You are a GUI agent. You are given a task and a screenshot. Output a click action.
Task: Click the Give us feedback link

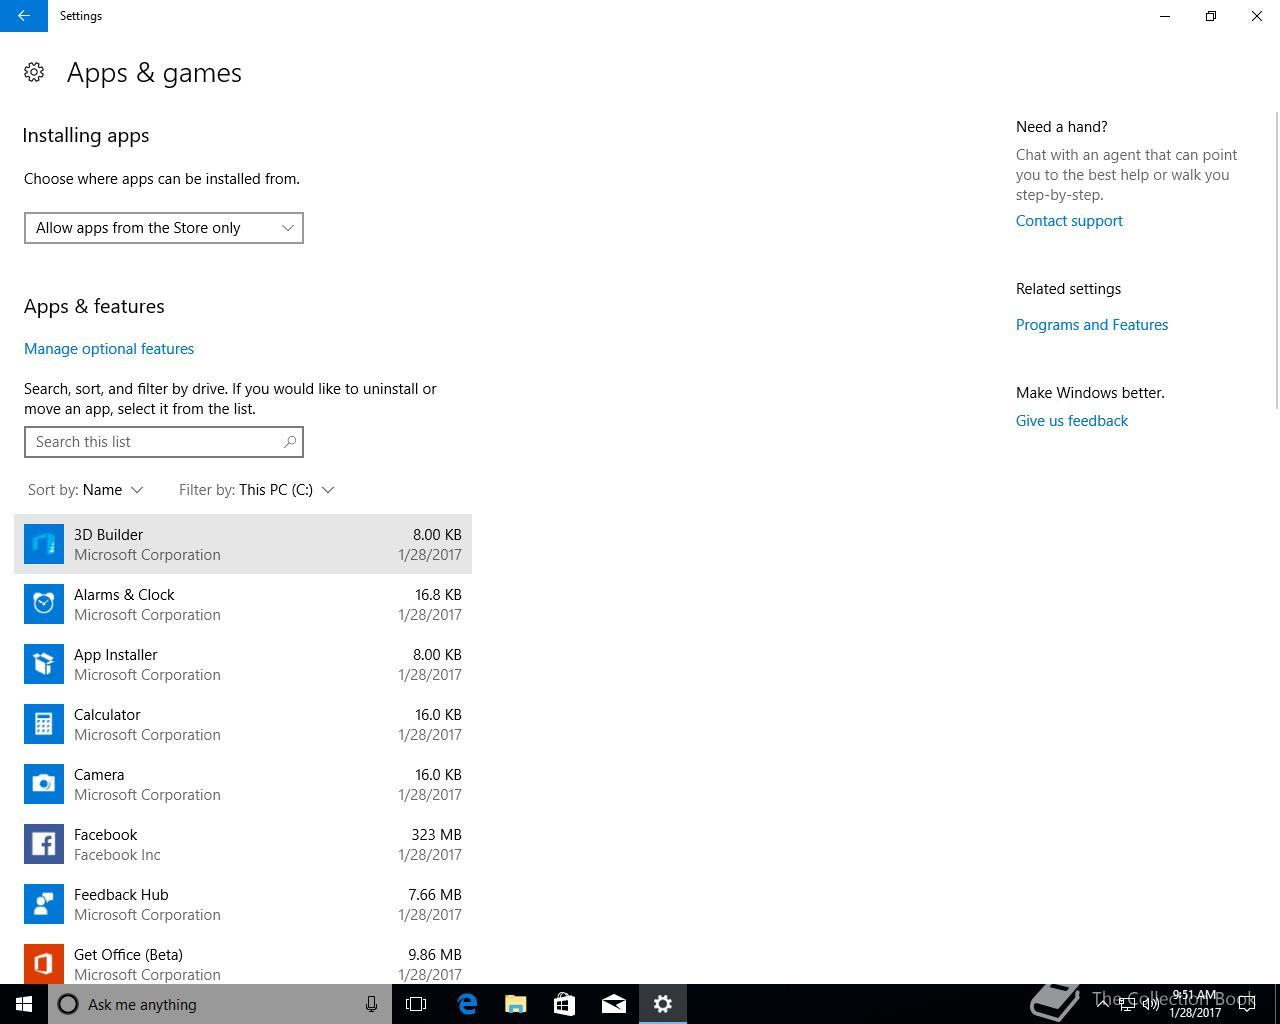tap(1072, 421)
